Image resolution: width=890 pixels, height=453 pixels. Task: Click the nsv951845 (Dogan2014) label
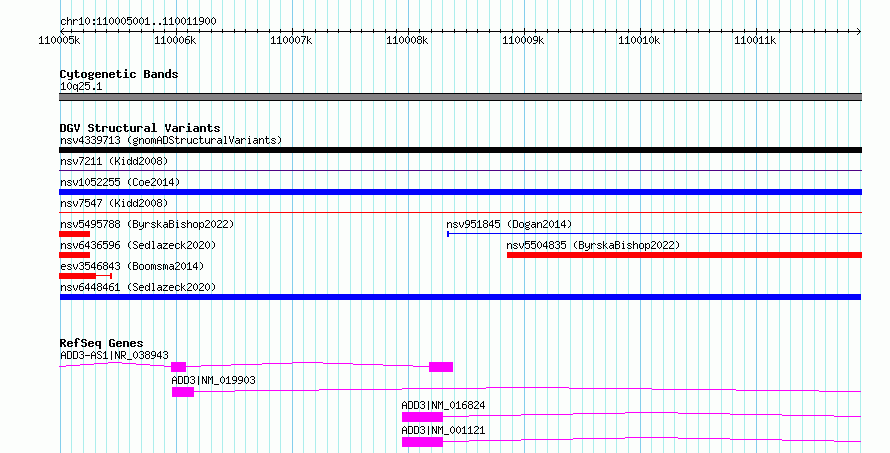(x=509, y=224)
